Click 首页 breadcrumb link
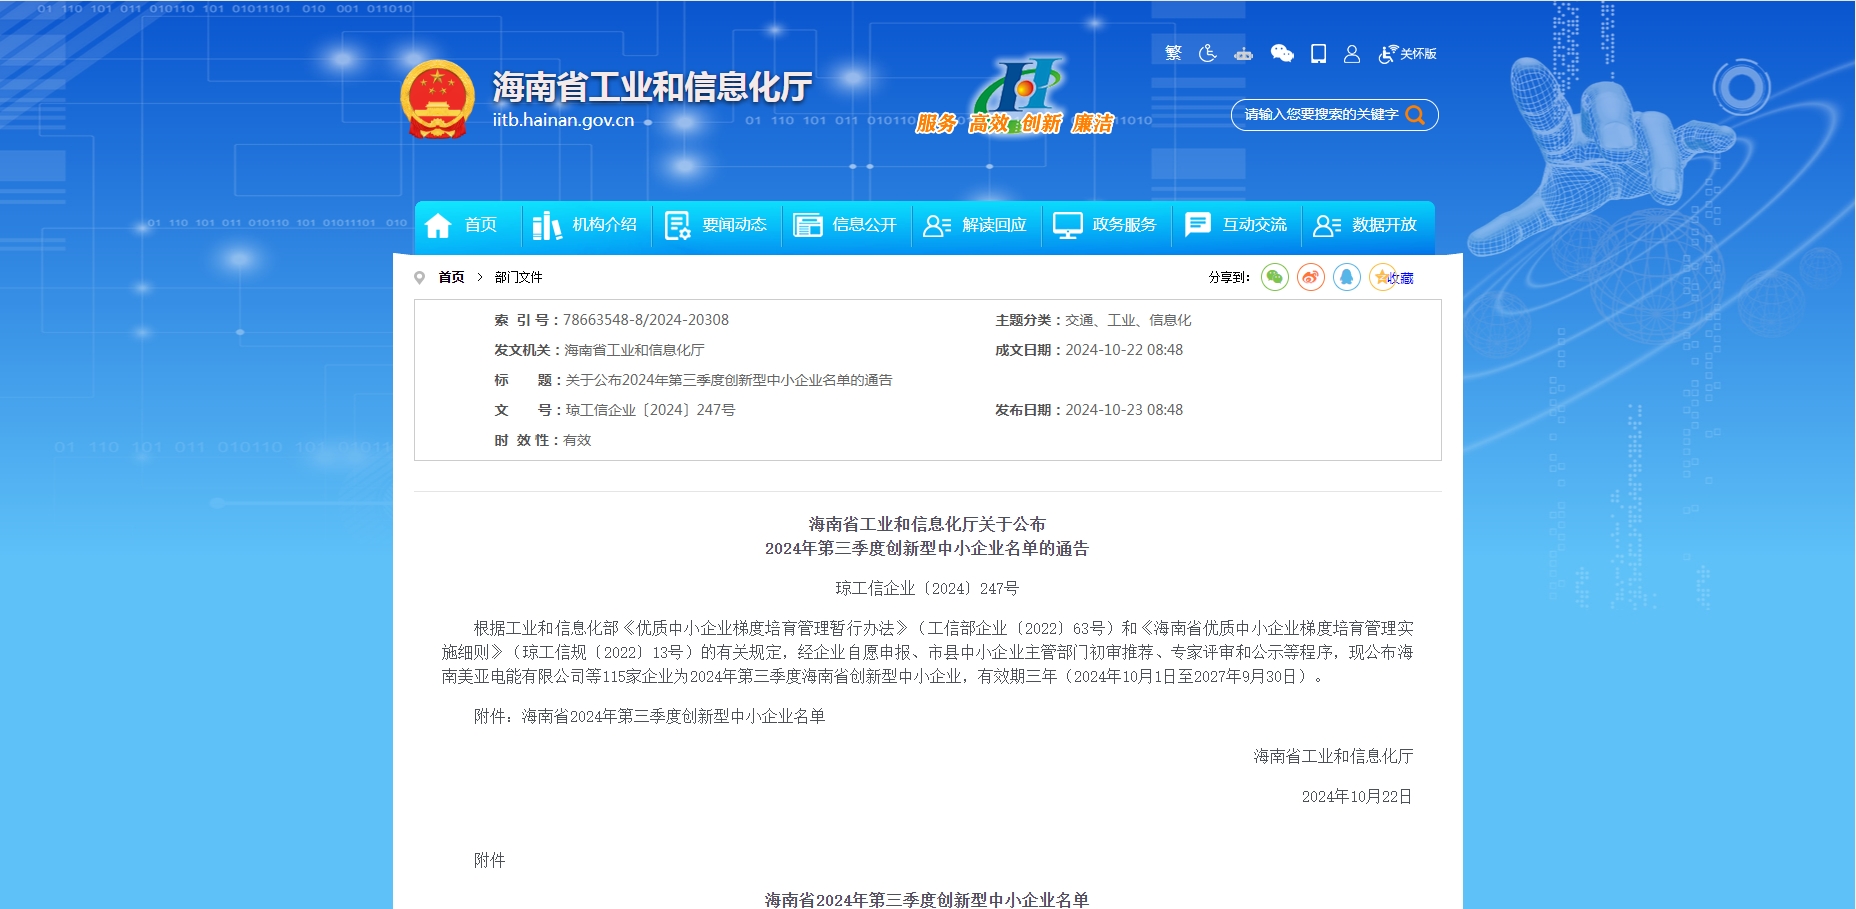 pyautogui.click(x=451, y=277)
